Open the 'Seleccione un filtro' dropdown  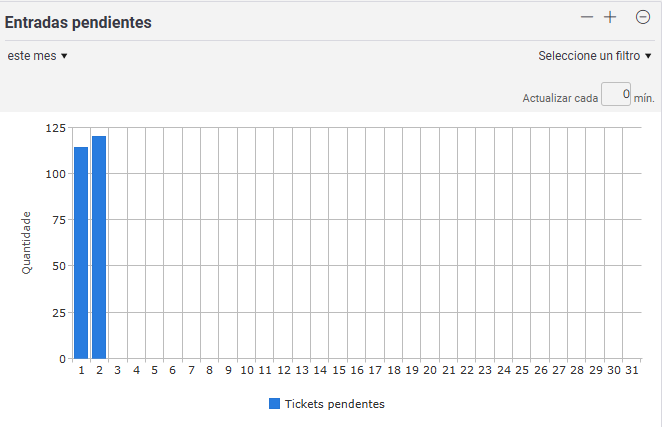[595, 56]
